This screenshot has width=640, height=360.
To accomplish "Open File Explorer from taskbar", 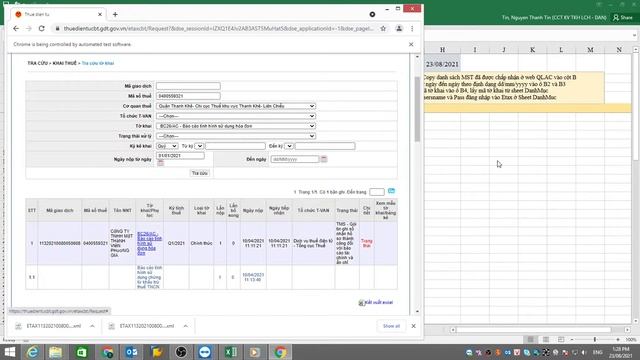I will pos(56,352).
